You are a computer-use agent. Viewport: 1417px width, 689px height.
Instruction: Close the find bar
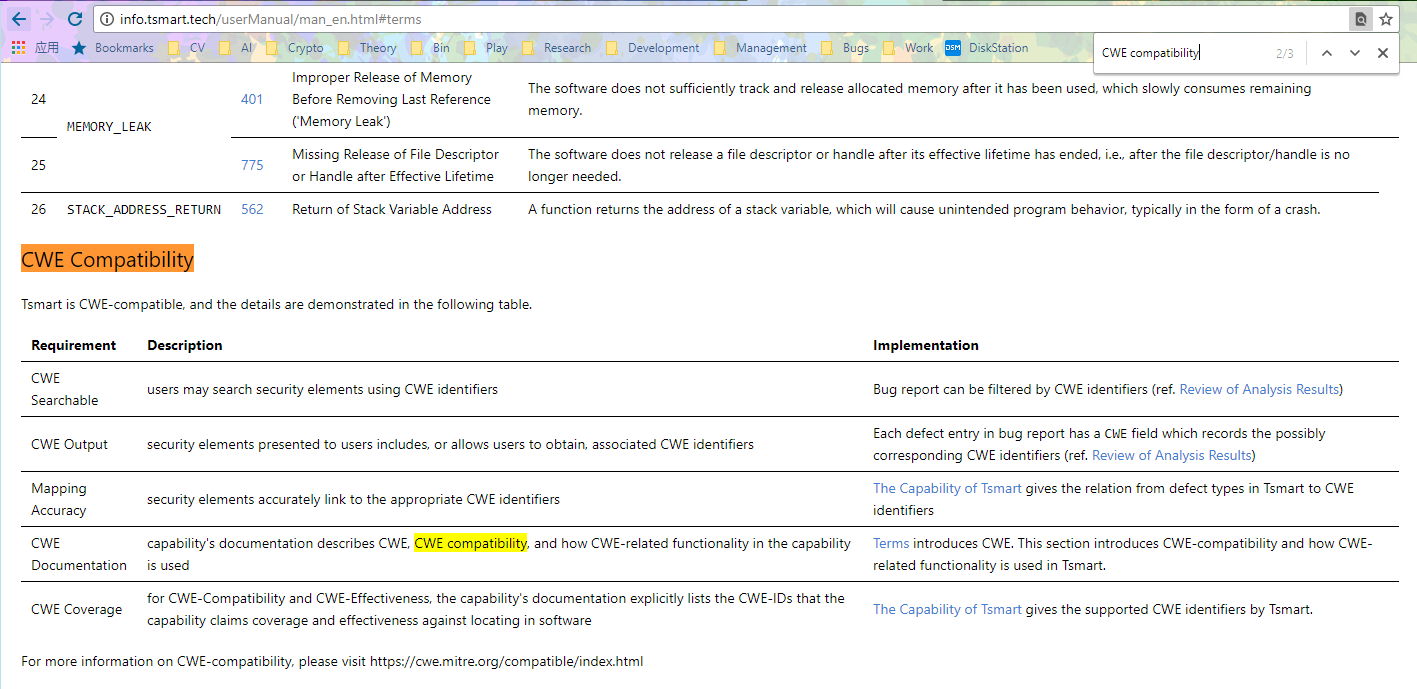(1383, 53)
